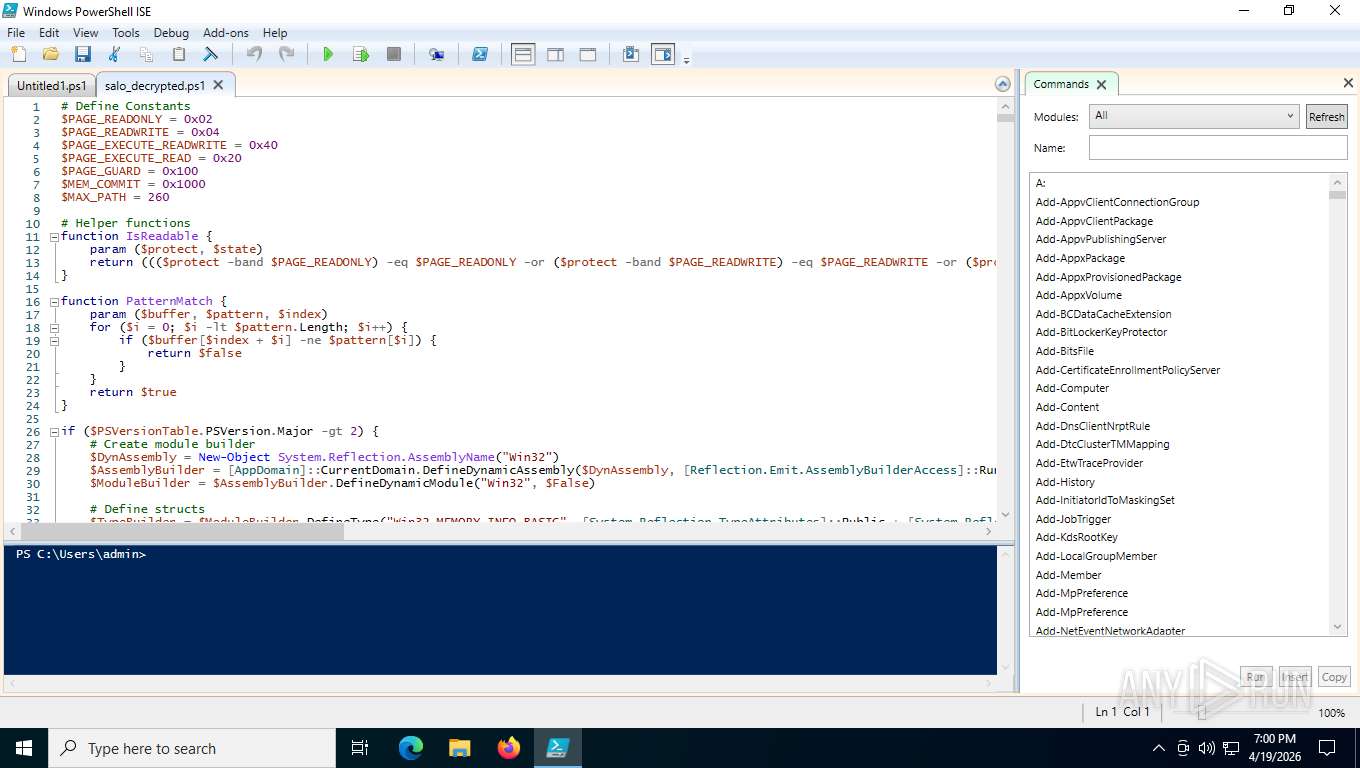Select Add-LocalGroupMember command

(1096, 556)
